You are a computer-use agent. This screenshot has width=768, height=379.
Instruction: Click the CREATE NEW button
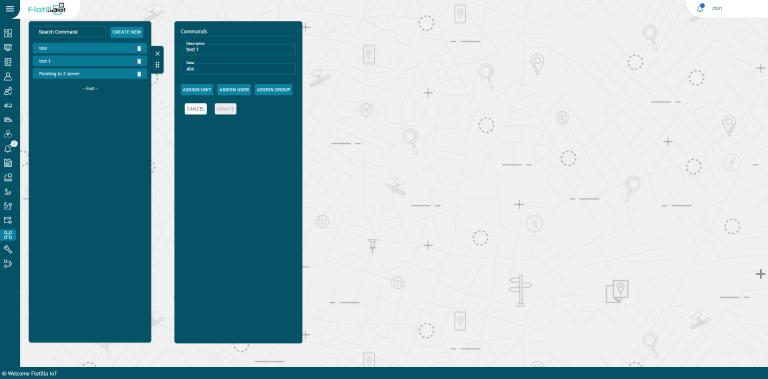[127, 32]
